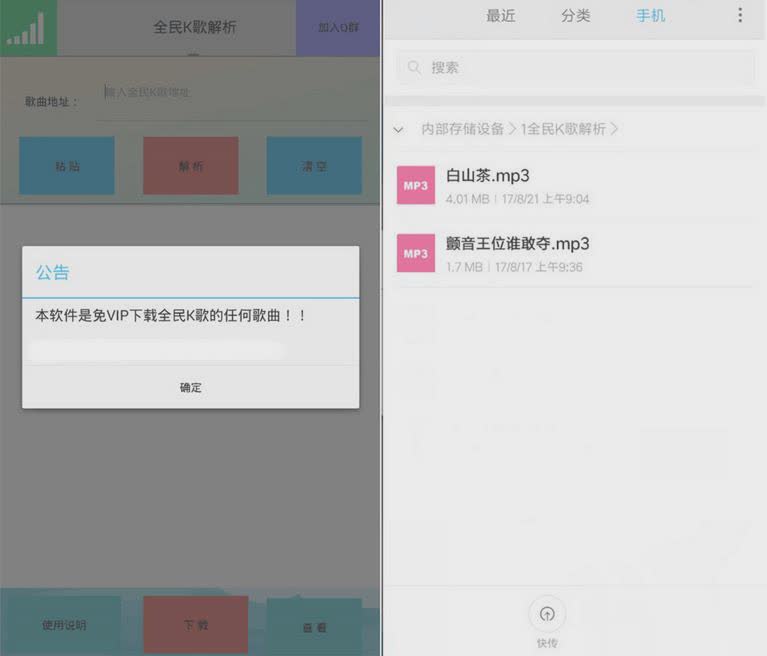Image resolution: width=767 pixels, height=656 pixels.
Task: Switch to the 最近 tab
Action: 500,16
